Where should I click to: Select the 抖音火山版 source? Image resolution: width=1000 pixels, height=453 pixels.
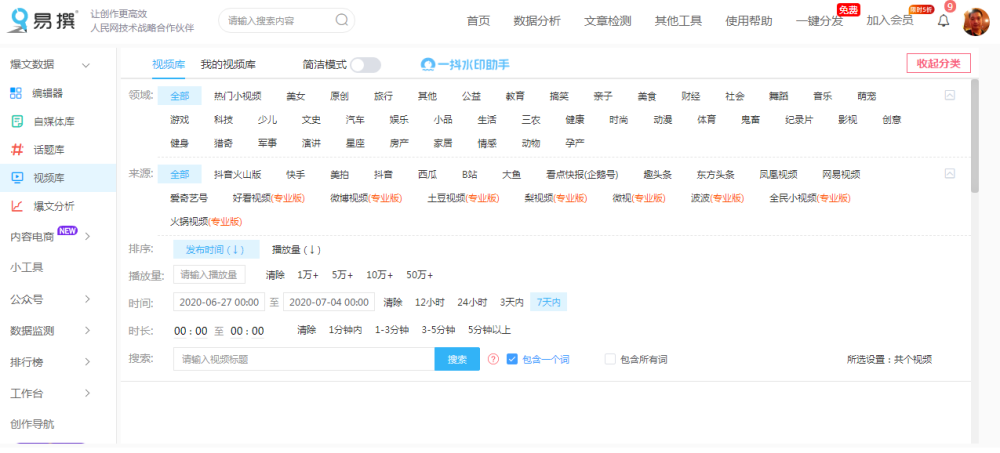click(237, 174)
